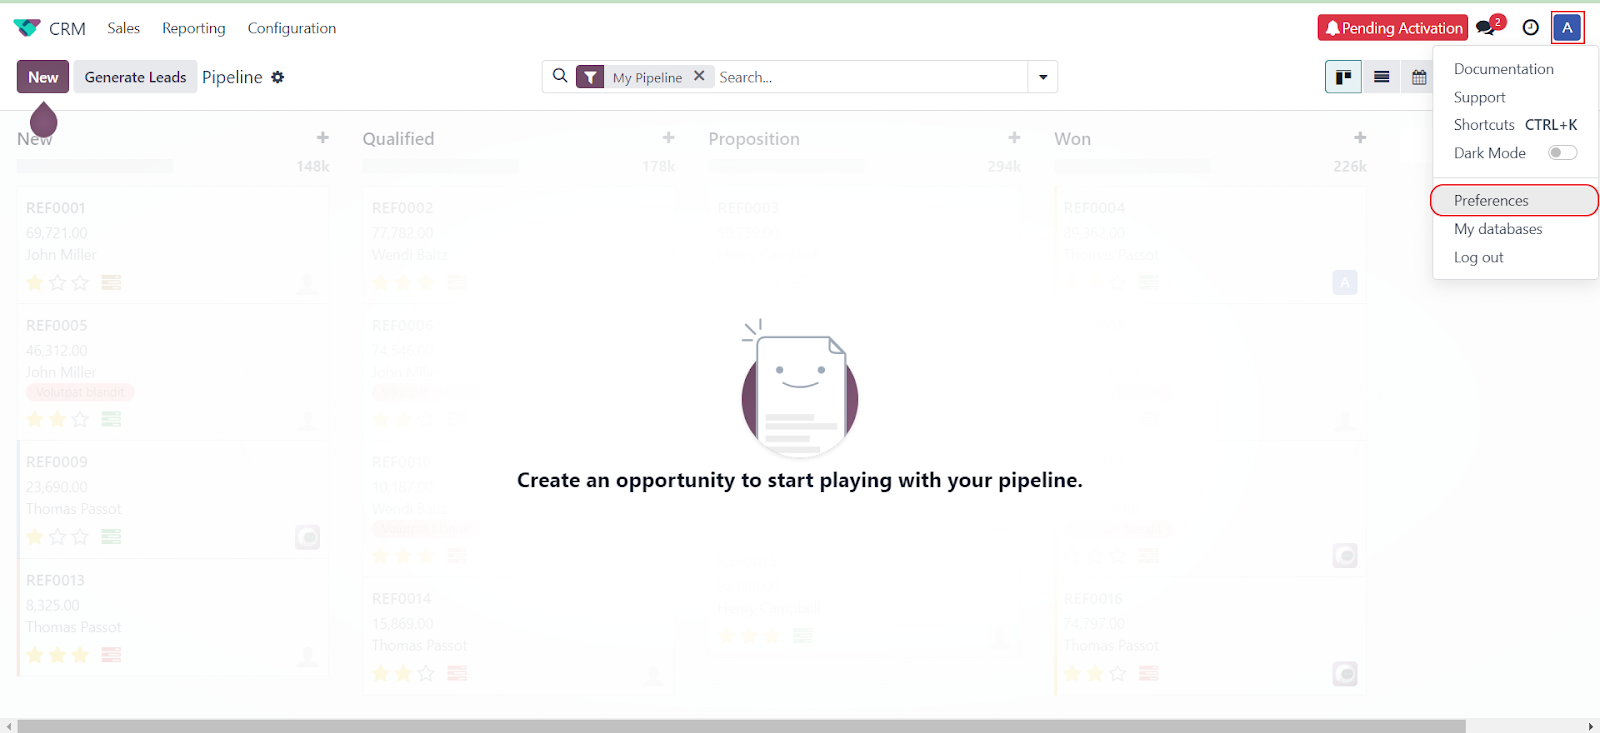Switch to Calendar view
Screen dimensions: 1600x733
tap(1418, 77)
